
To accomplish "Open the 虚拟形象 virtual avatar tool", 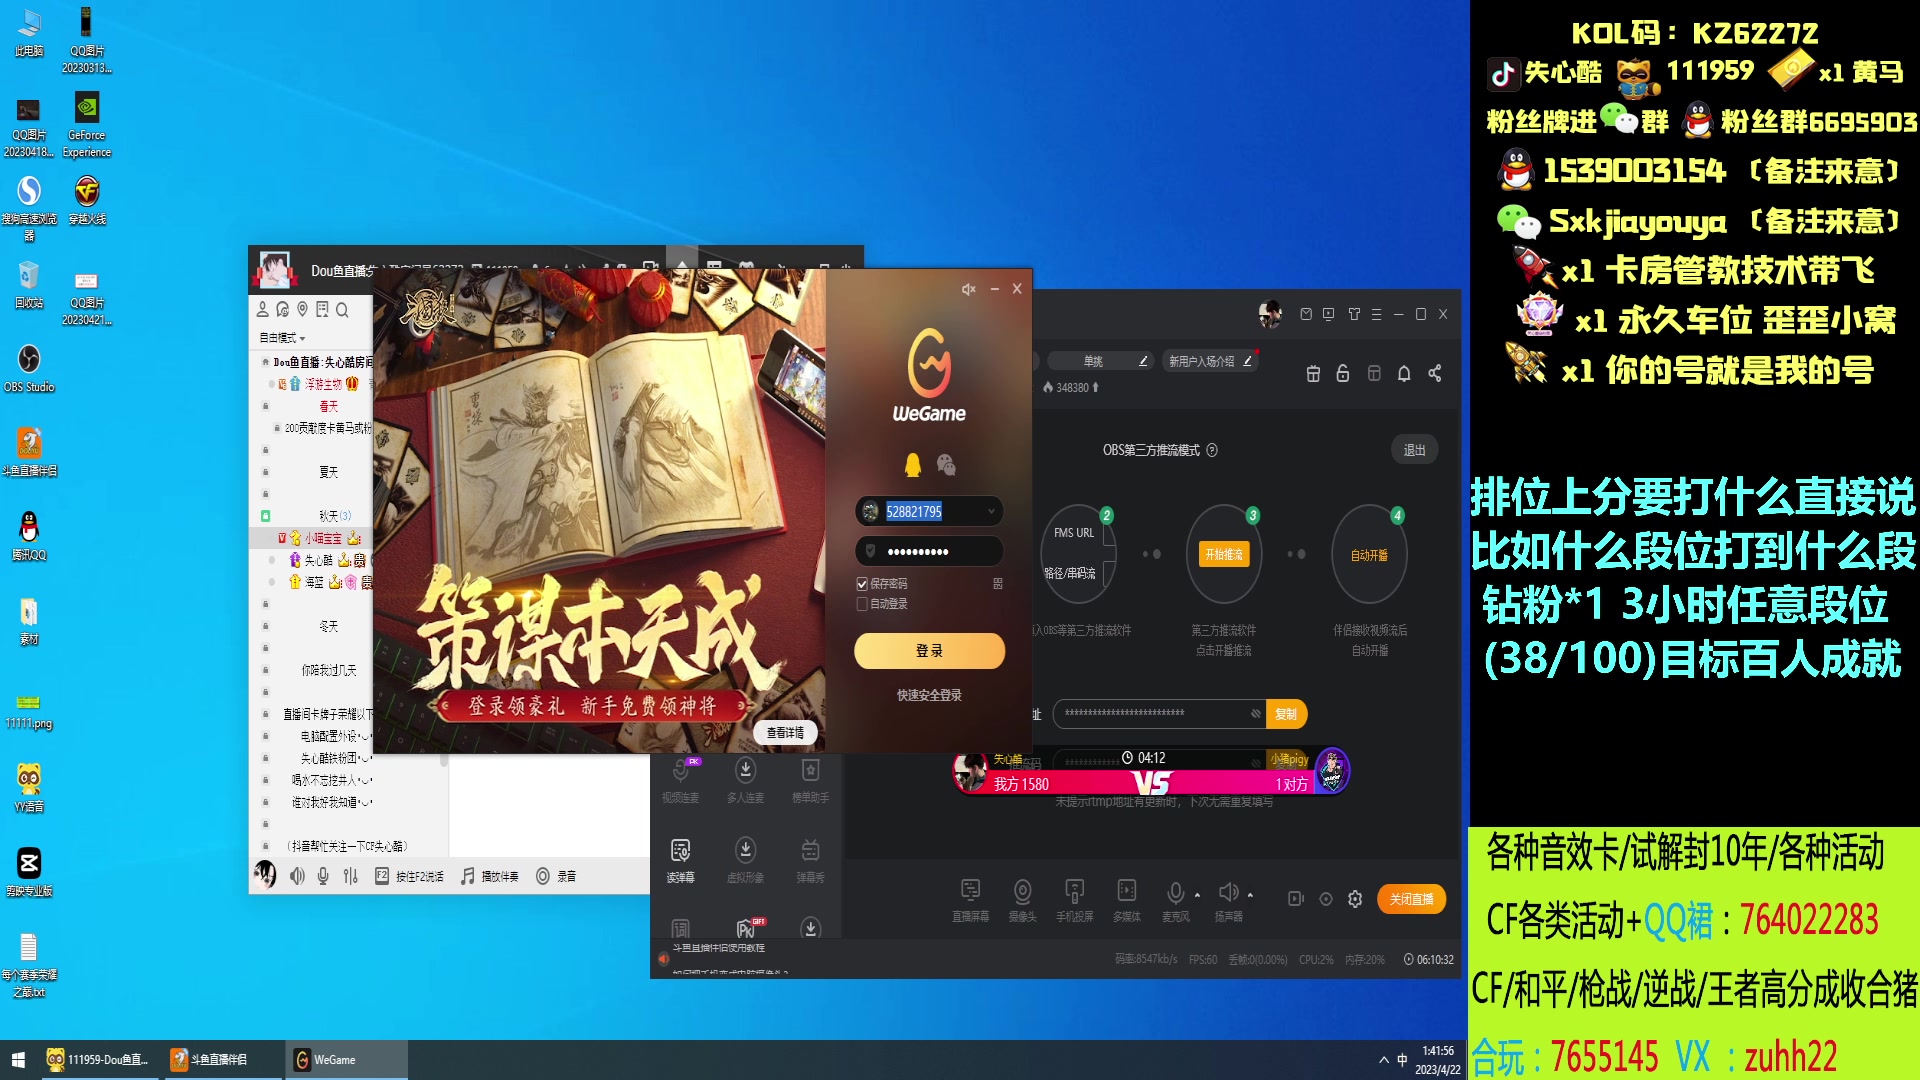I will [x=745, y=860].
